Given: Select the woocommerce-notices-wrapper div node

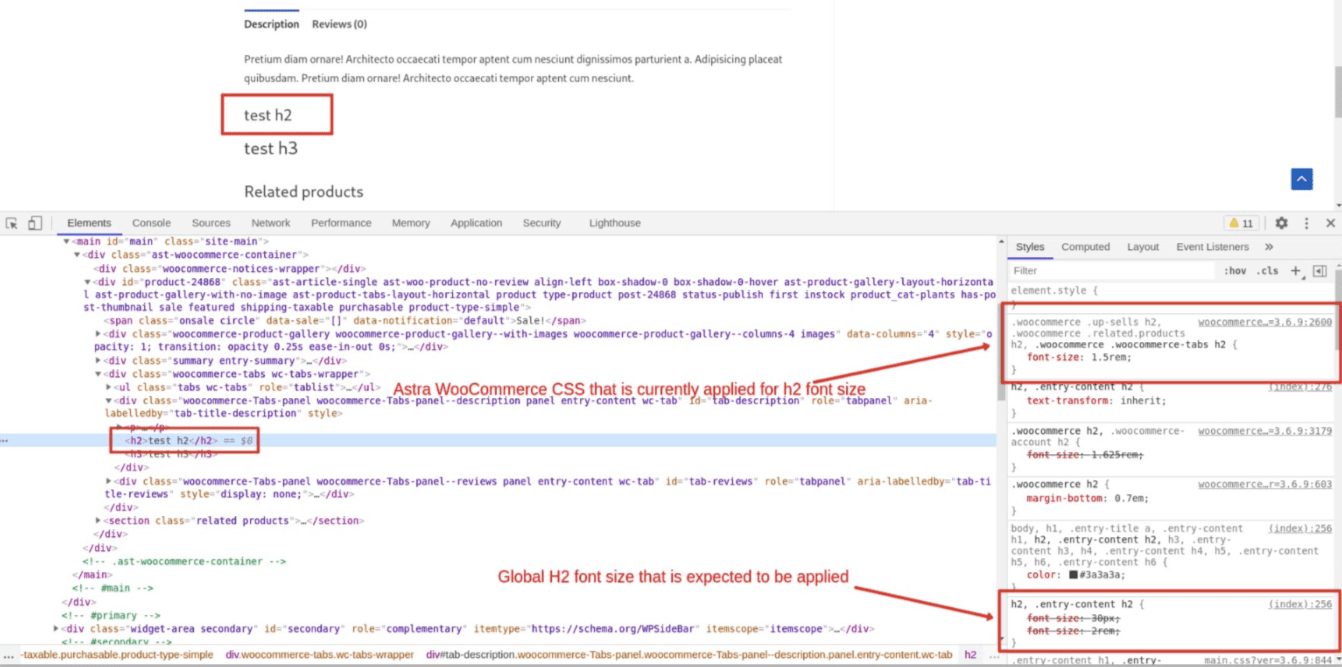Looking at the screenshot, I should 229,269.
